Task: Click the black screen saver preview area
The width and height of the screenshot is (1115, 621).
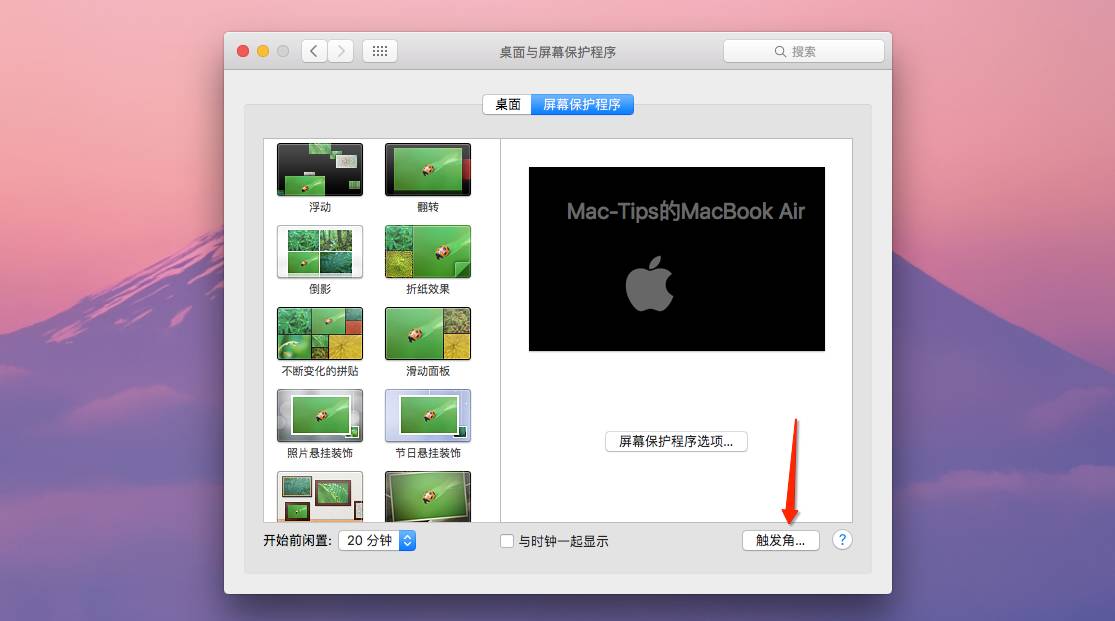Action: (x=676, y=259)
